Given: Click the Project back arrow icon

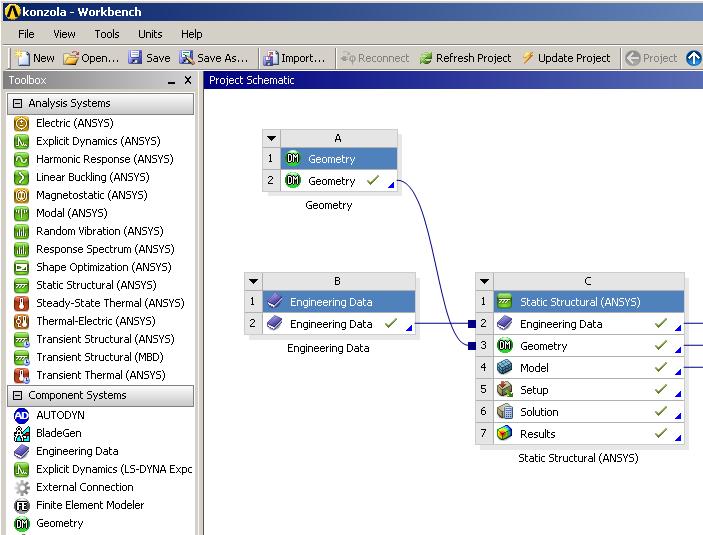Looking at the screenshot, I should [x=633, y=58].
